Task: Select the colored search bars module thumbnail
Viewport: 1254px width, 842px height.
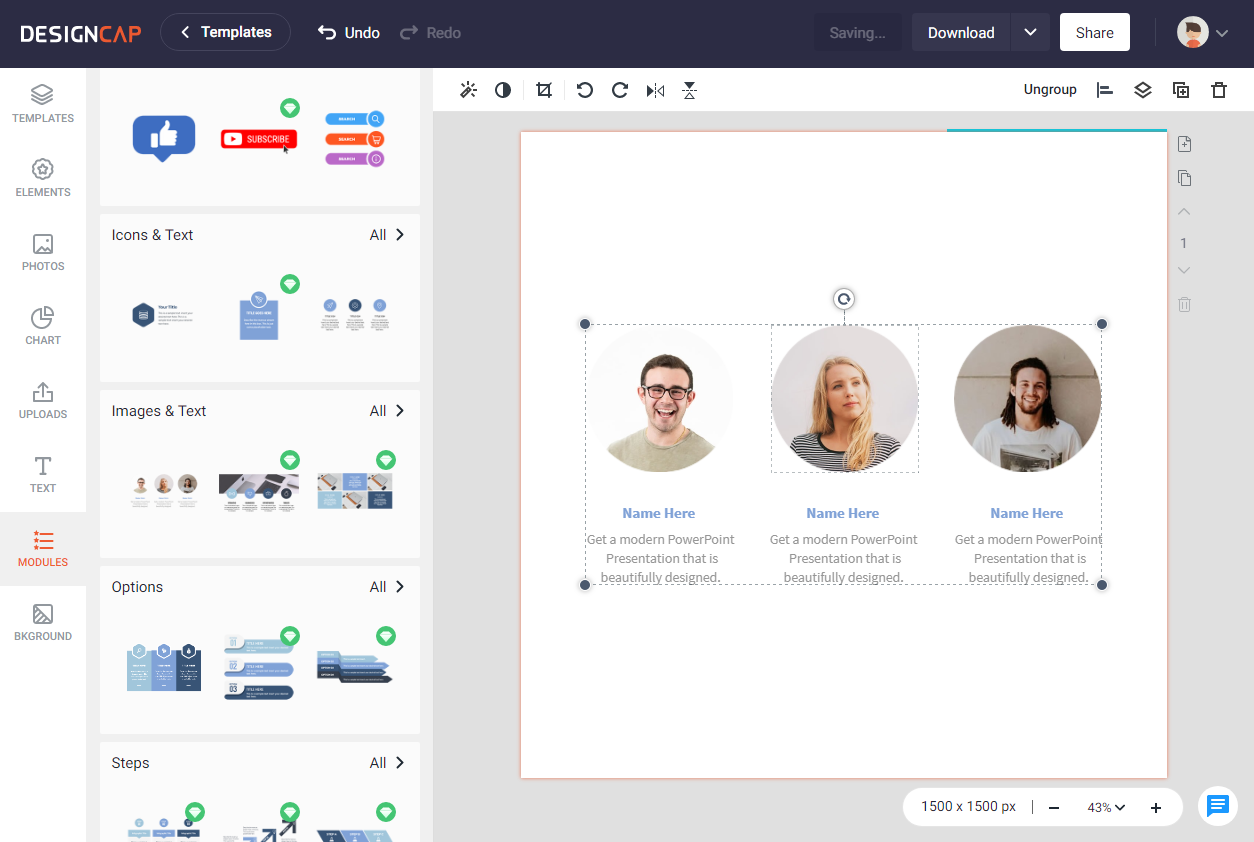Action: [354, 139]
